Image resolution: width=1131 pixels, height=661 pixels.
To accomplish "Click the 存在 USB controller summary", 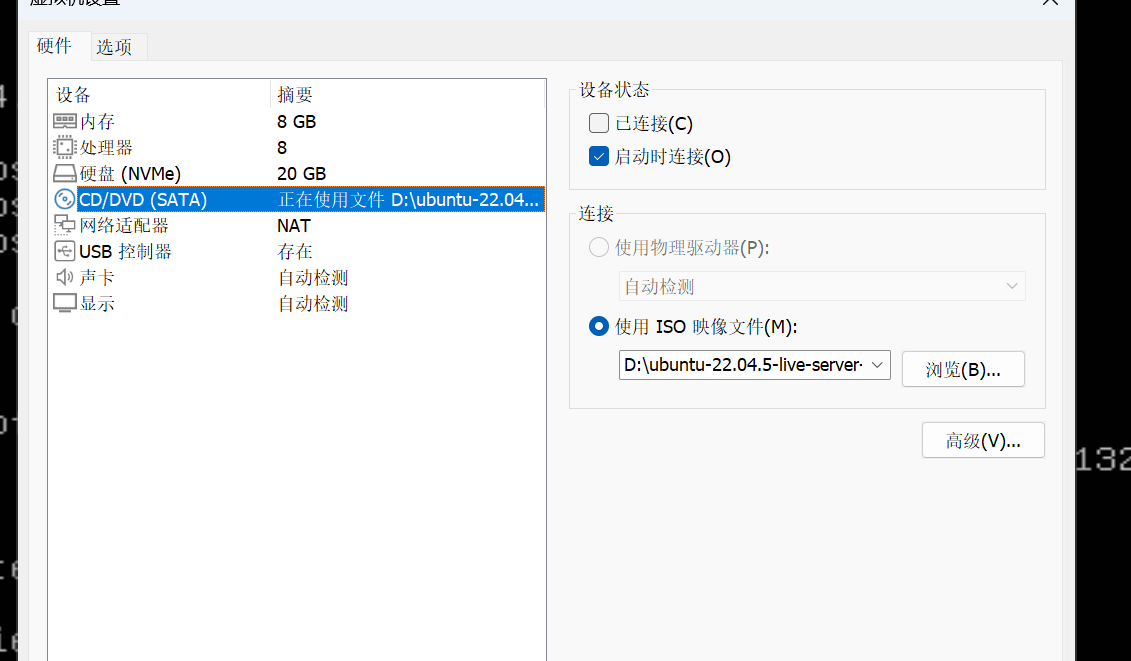I will coord(295,251).
